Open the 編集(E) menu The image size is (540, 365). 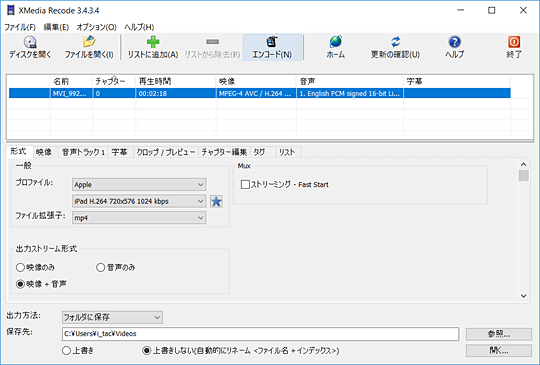tap(56, 27)
